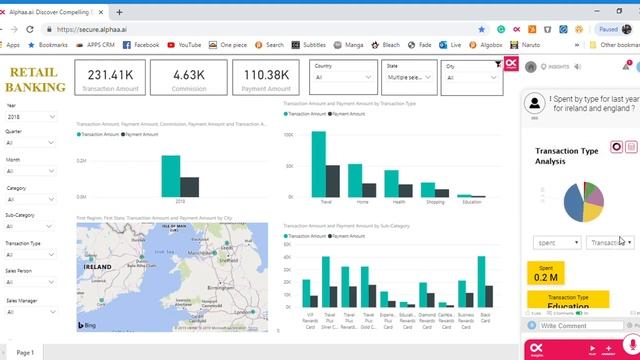Open notifications bell with red badge
The image size is (640, 360).
[627, 66]
